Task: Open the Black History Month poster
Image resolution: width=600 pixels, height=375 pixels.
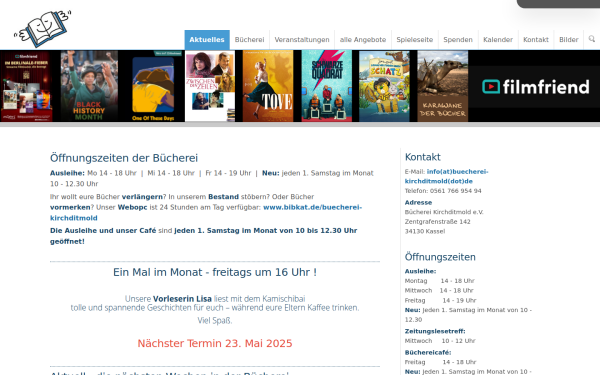Action: click(x=89, y=86)
